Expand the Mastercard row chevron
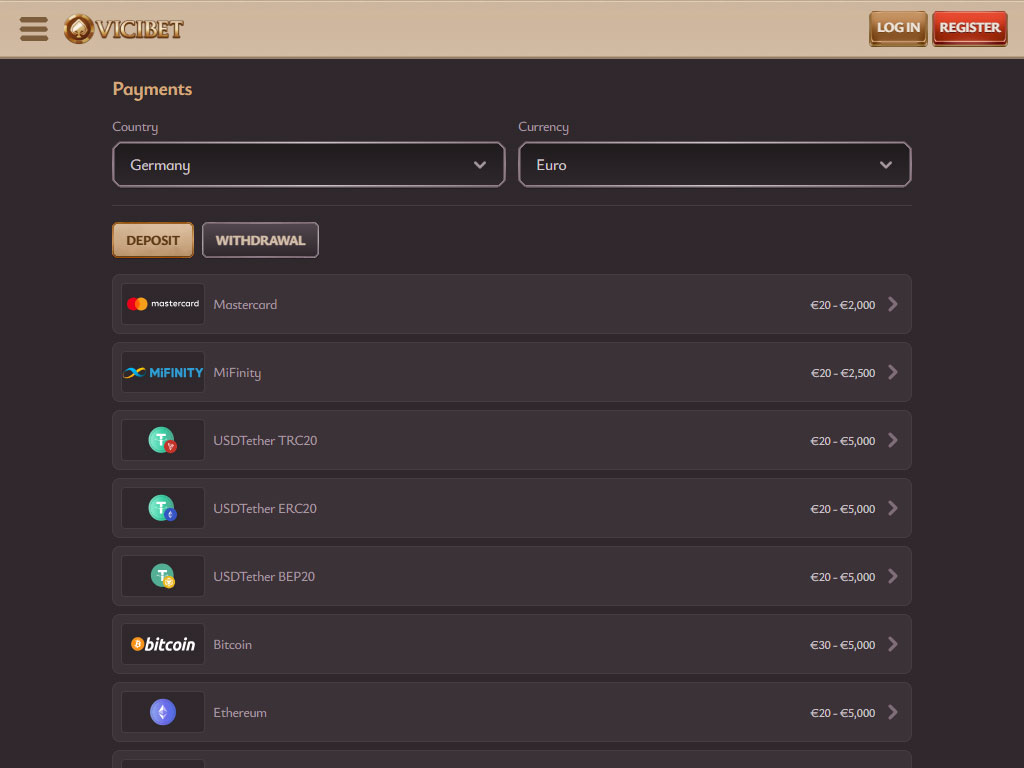The image size is (1024, 768). [x=893, y=304]
